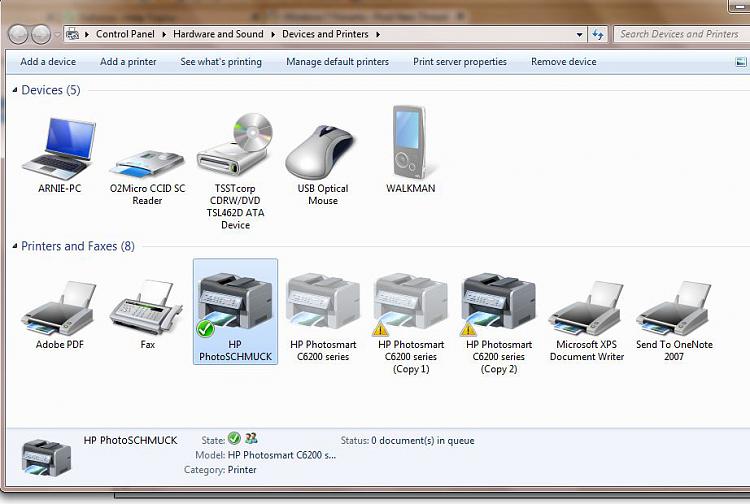Open the recent pages dropdown arrow

click(x=57, y=35)
